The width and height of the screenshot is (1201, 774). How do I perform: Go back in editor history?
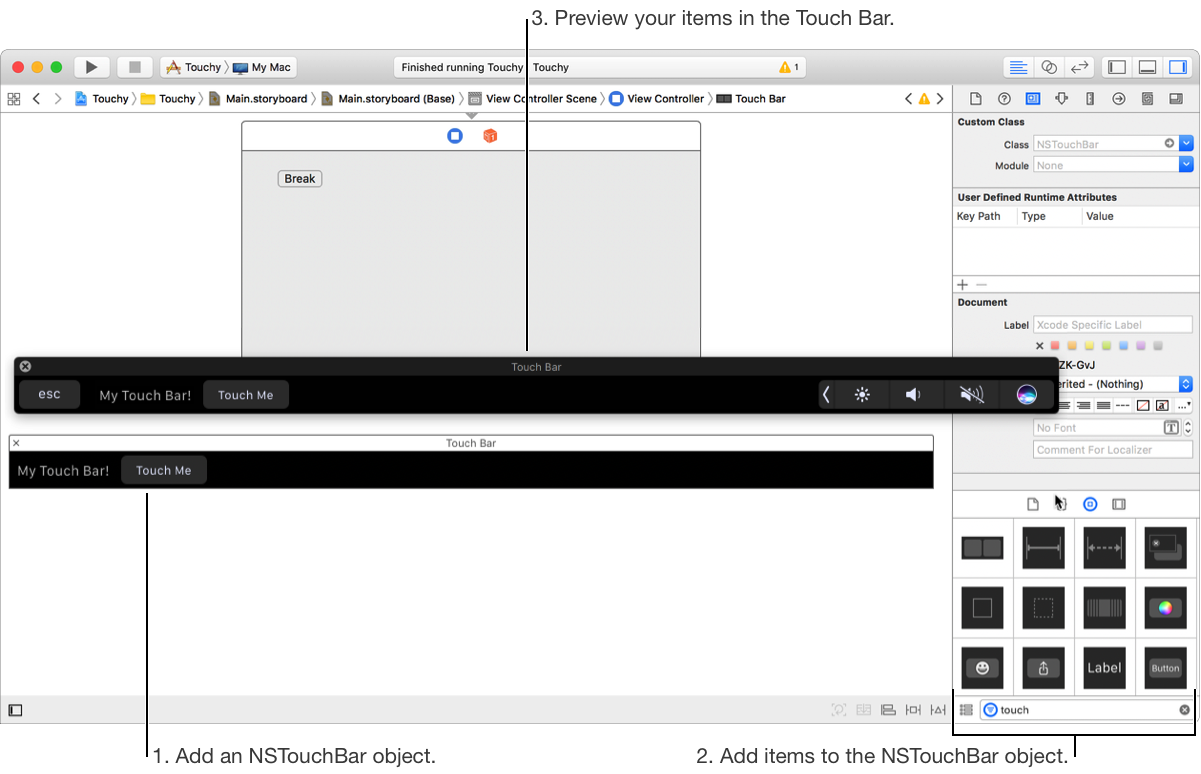[x=36, y=99]
